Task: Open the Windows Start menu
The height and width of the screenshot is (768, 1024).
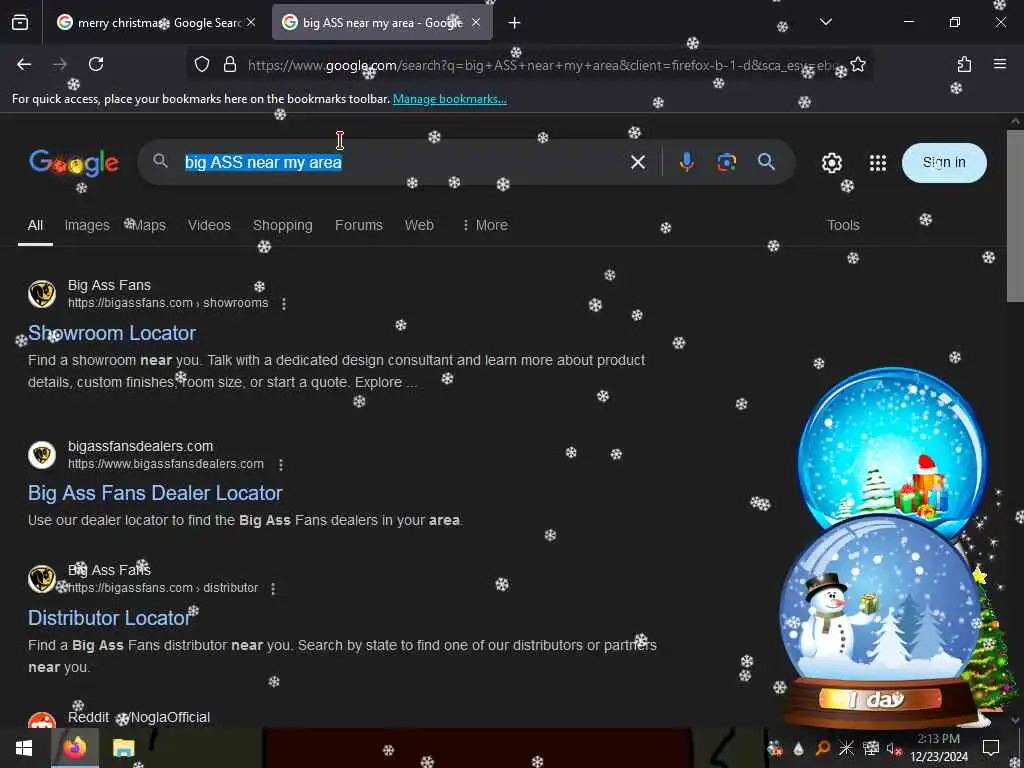Action: (24, 748)
